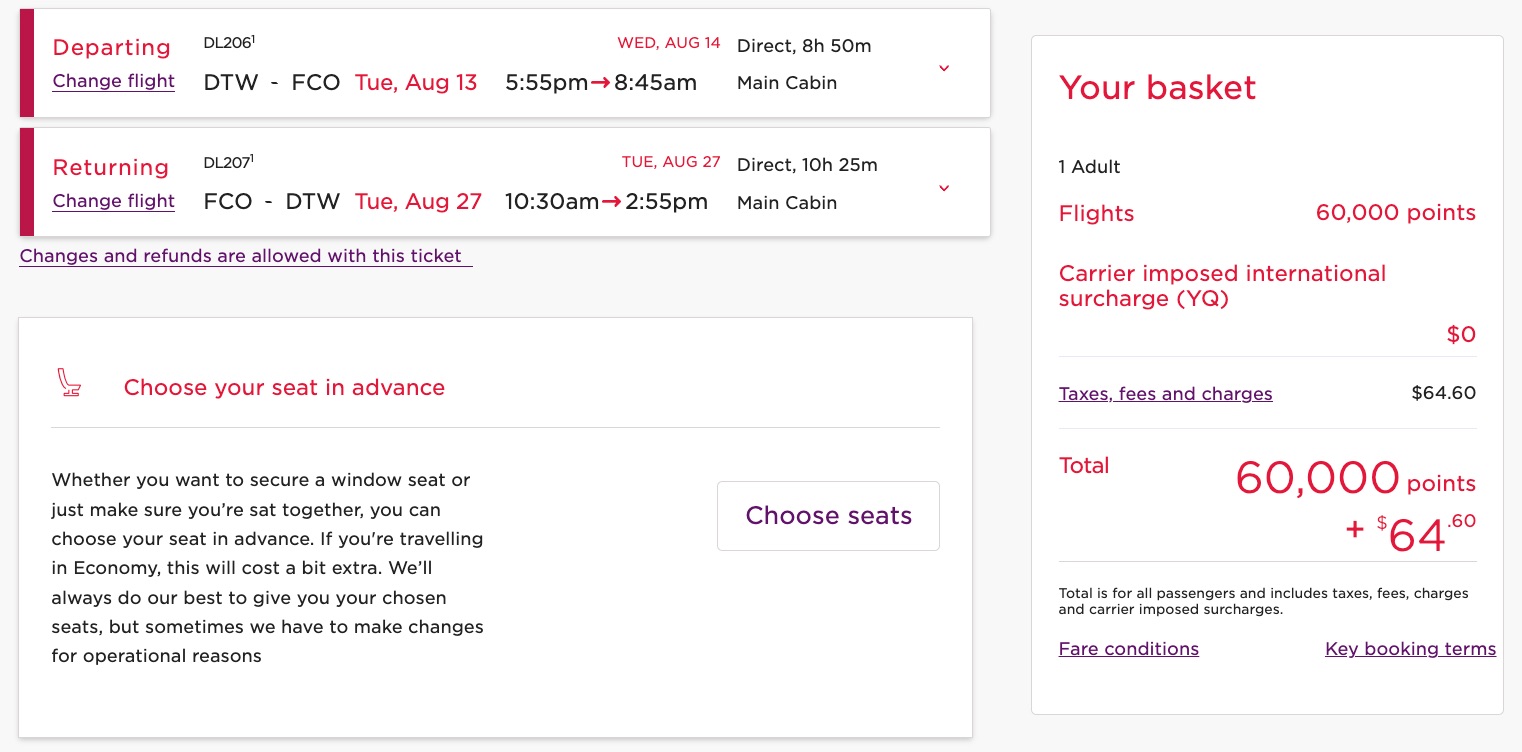Open the changes and refunds policy link
This screenshot has width=1522, height=752.
click(x=245, y=256)
